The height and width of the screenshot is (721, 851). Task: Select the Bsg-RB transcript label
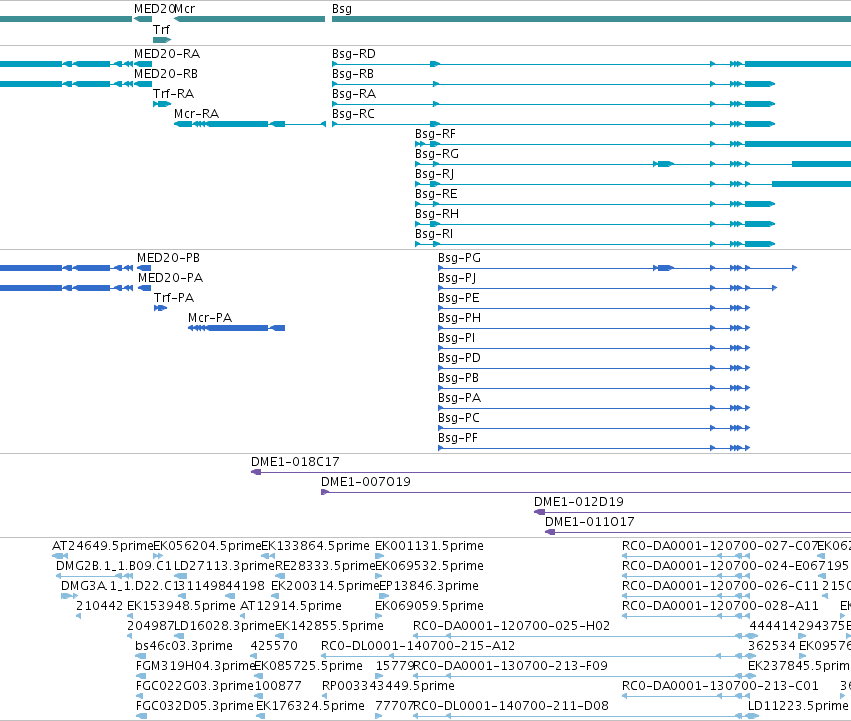click(353, 74)
